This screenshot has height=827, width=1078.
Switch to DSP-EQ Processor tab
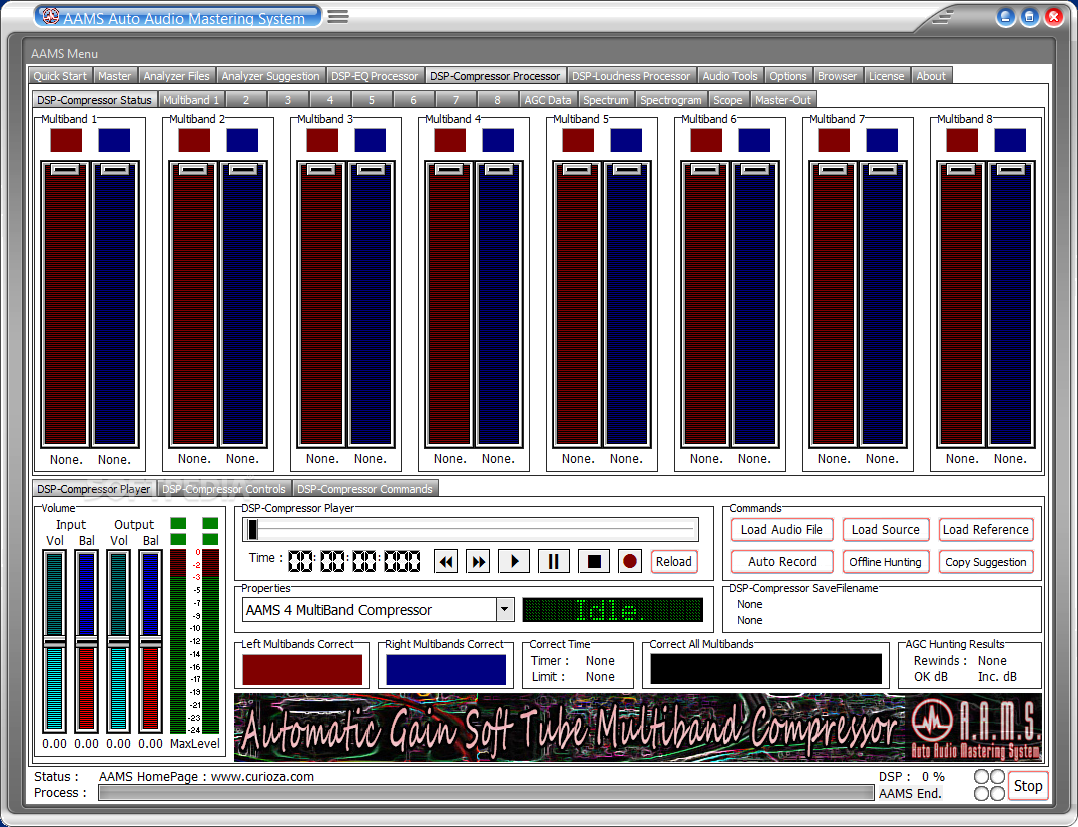375,76
